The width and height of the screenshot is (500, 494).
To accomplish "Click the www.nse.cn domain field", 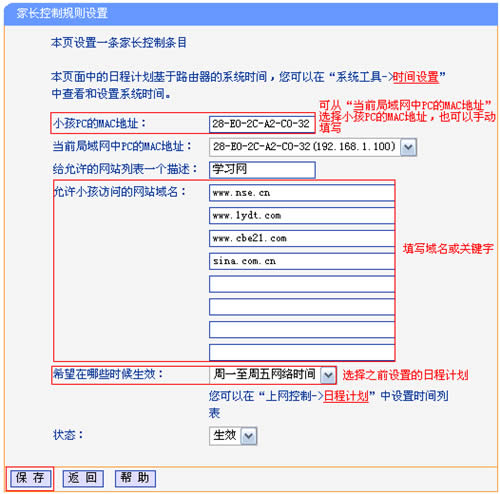I will coord(302,193).
